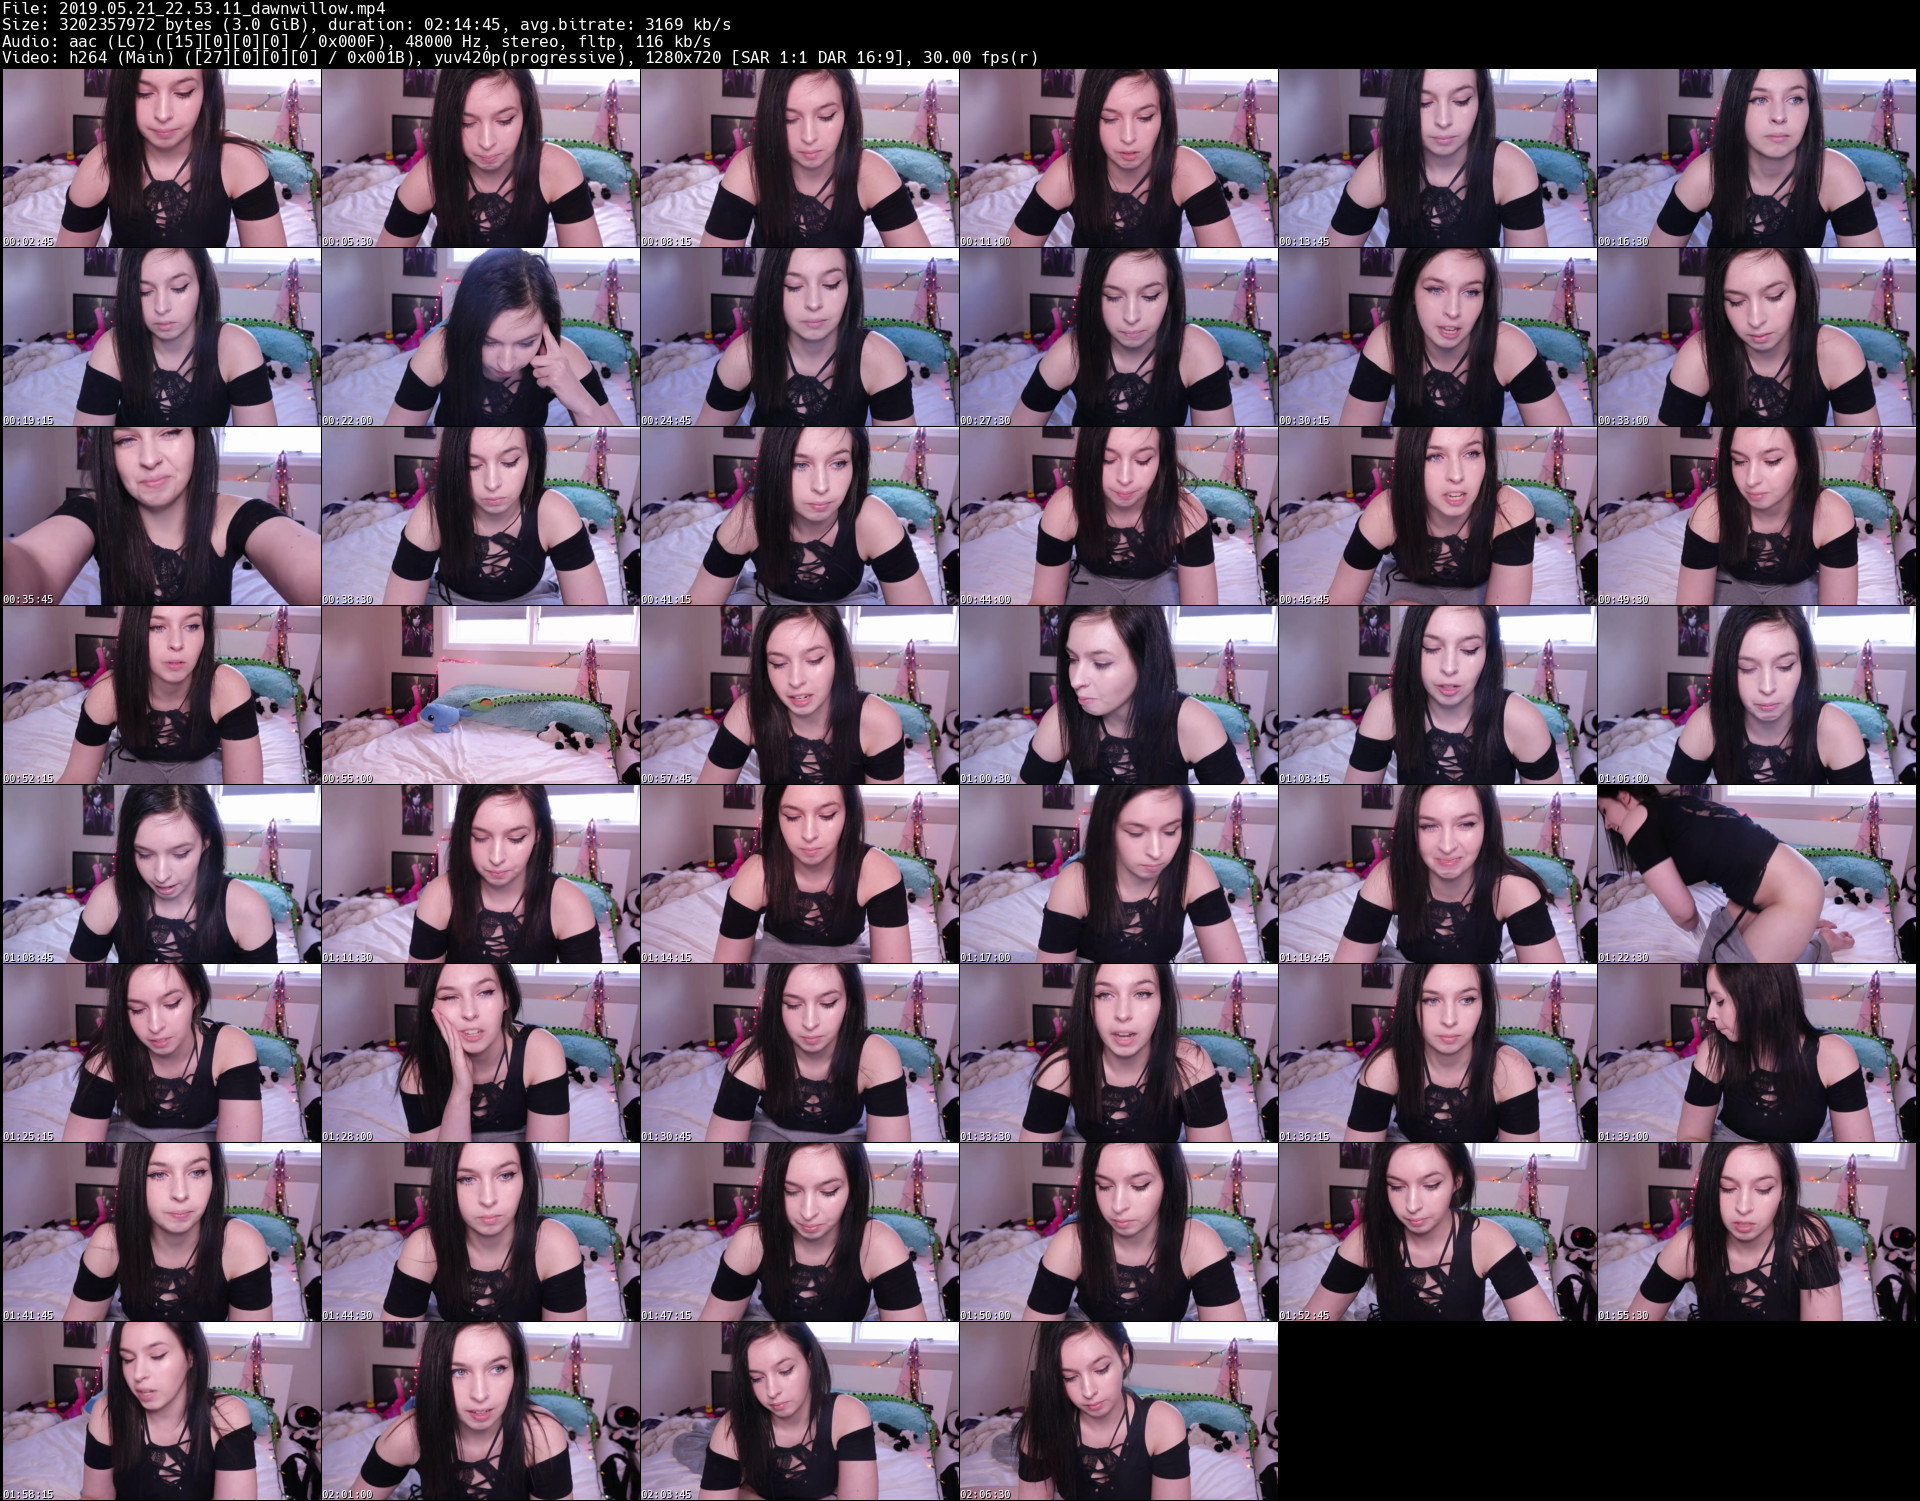Click the Video h264 info line
Viewport: 1920px width, 1501px height.
(520, 58)
